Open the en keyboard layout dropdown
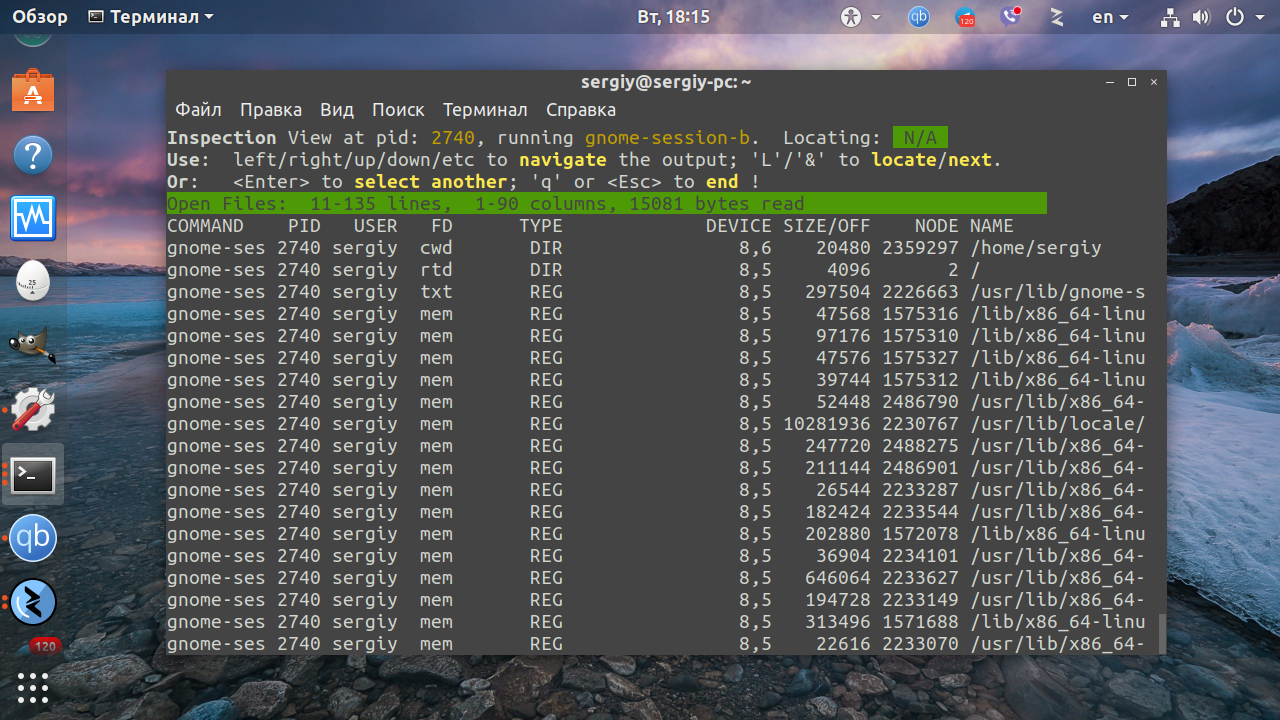 pyautogui.click(x=1110, y=17)
